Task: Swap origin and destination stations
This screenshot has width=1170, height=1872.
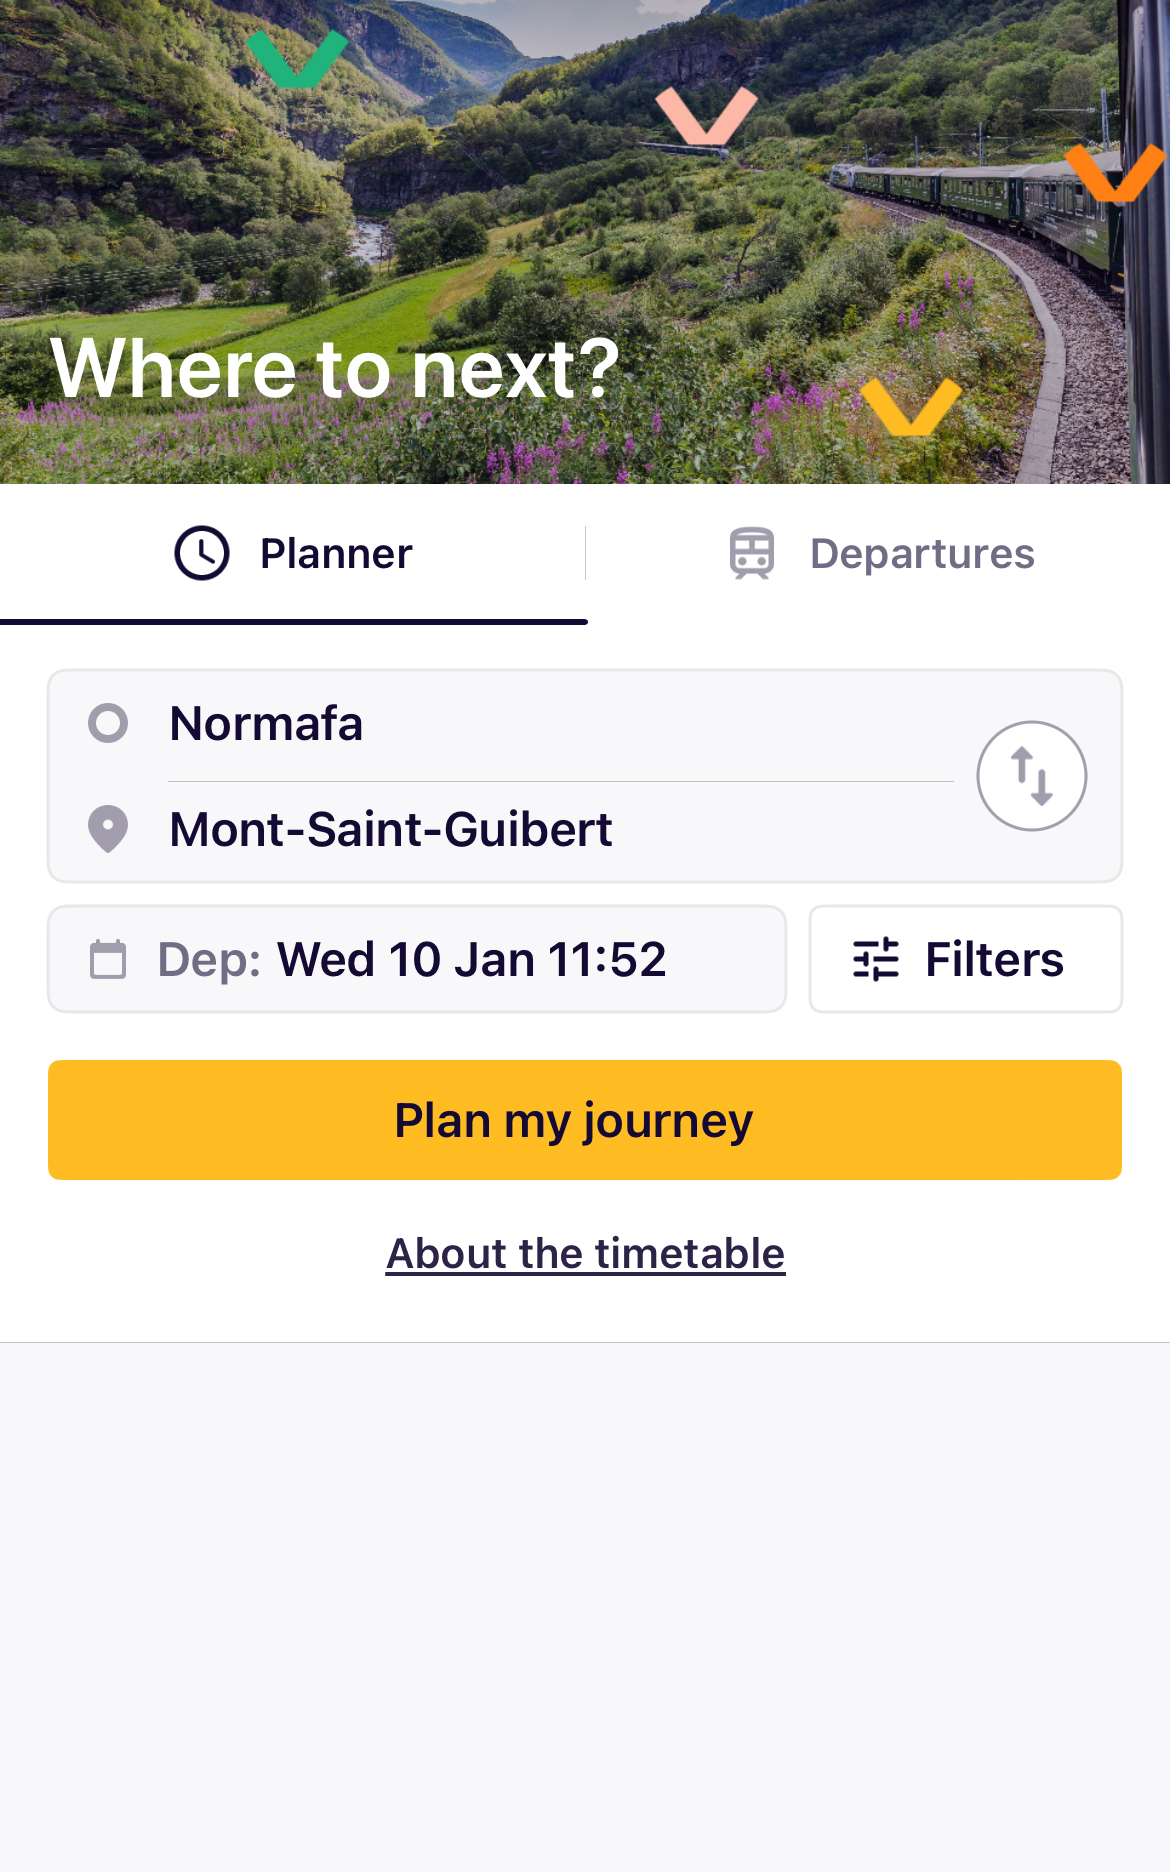Action: click(1031, 776)
